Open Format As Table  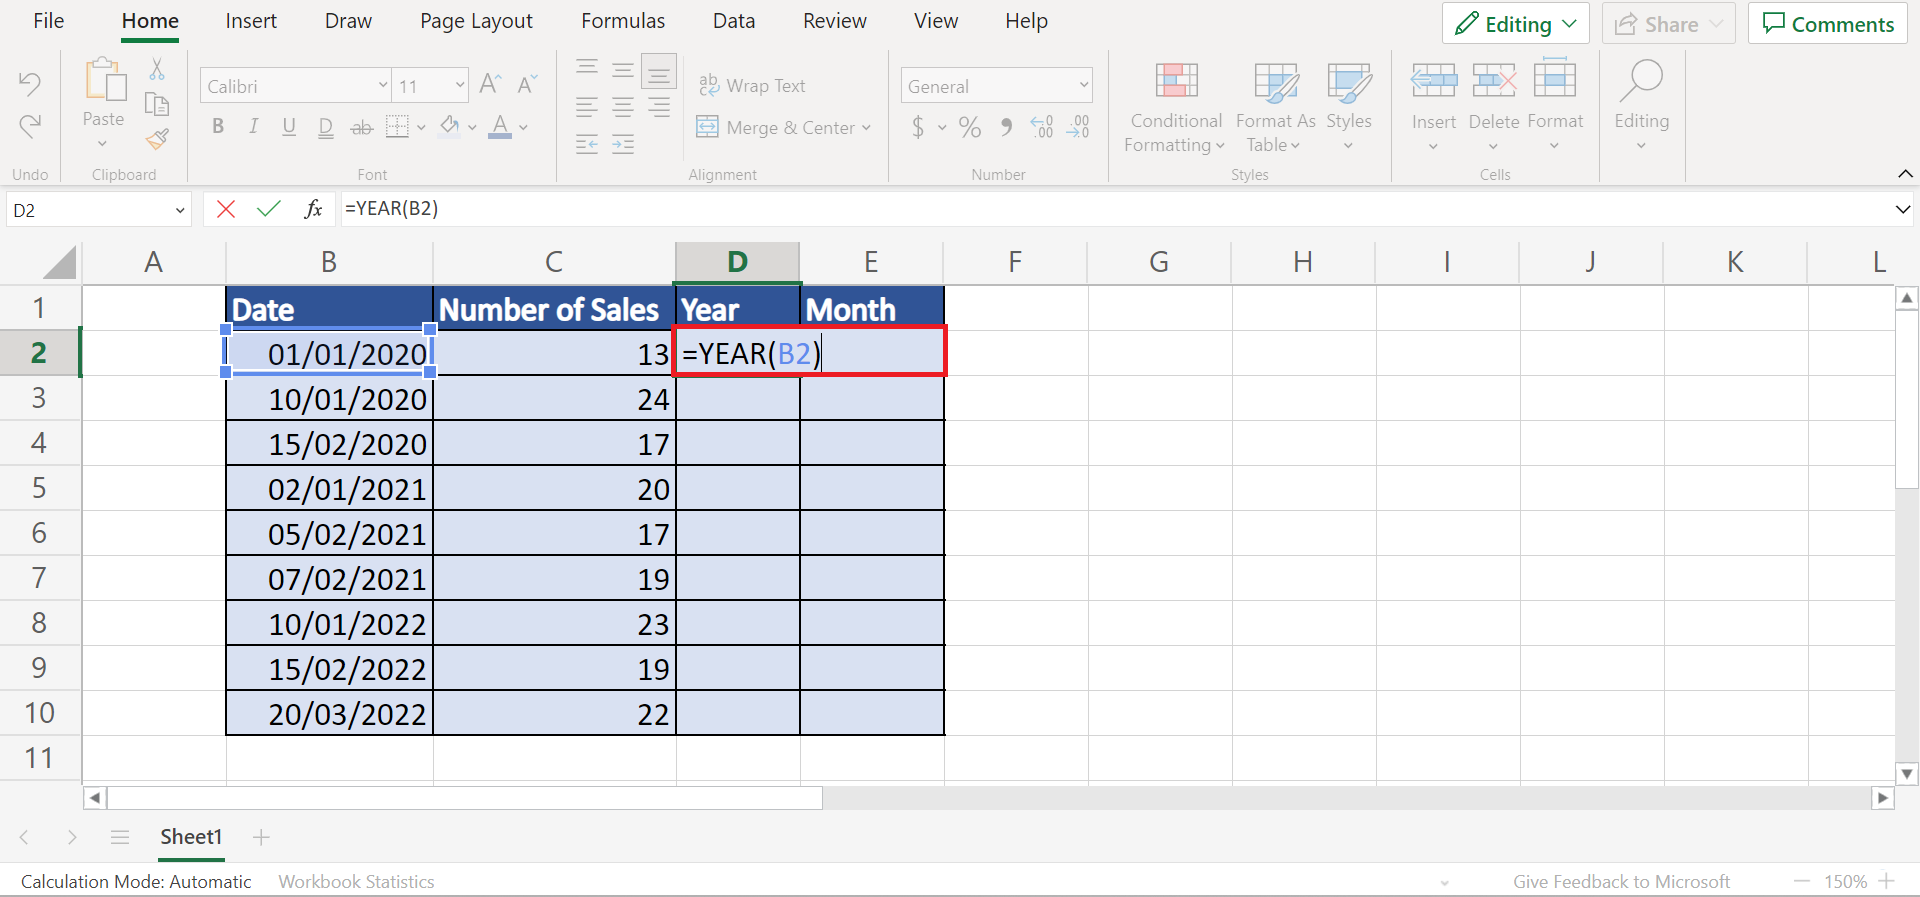pos(1275,108)
